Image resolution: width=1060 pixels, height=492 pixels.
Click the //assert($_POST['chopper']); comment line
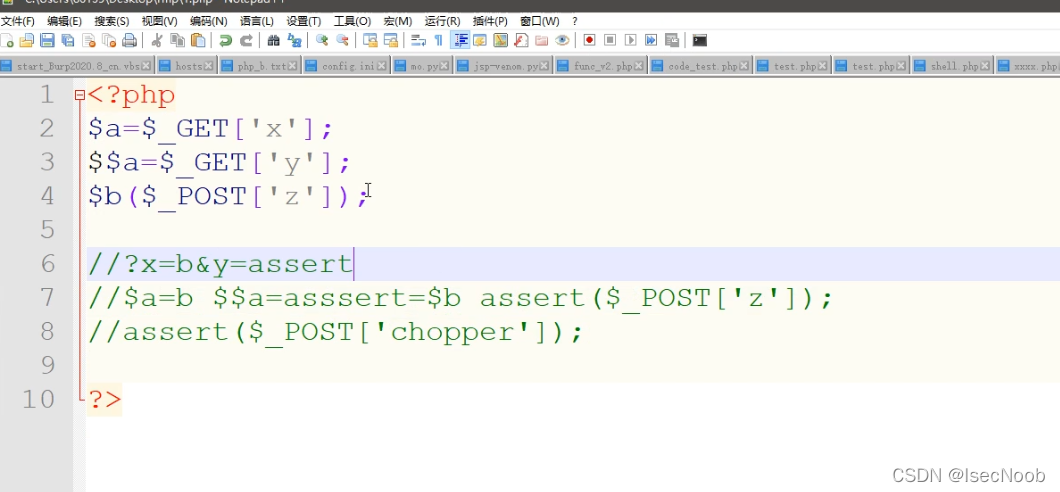pos(335,332)
